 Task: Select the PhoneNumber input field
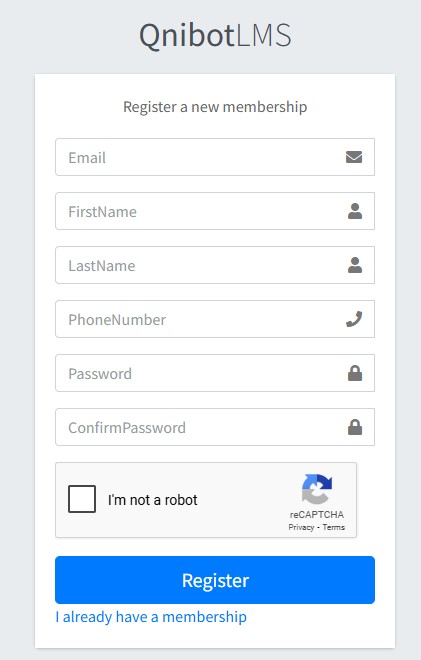215,319
